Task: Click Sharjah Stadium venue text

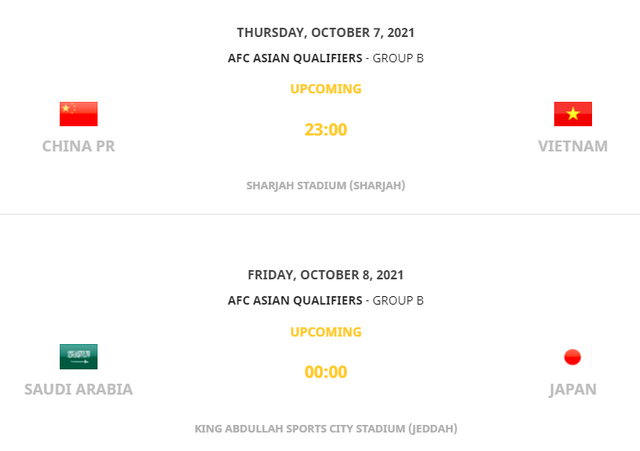Action: coord(325,185)
